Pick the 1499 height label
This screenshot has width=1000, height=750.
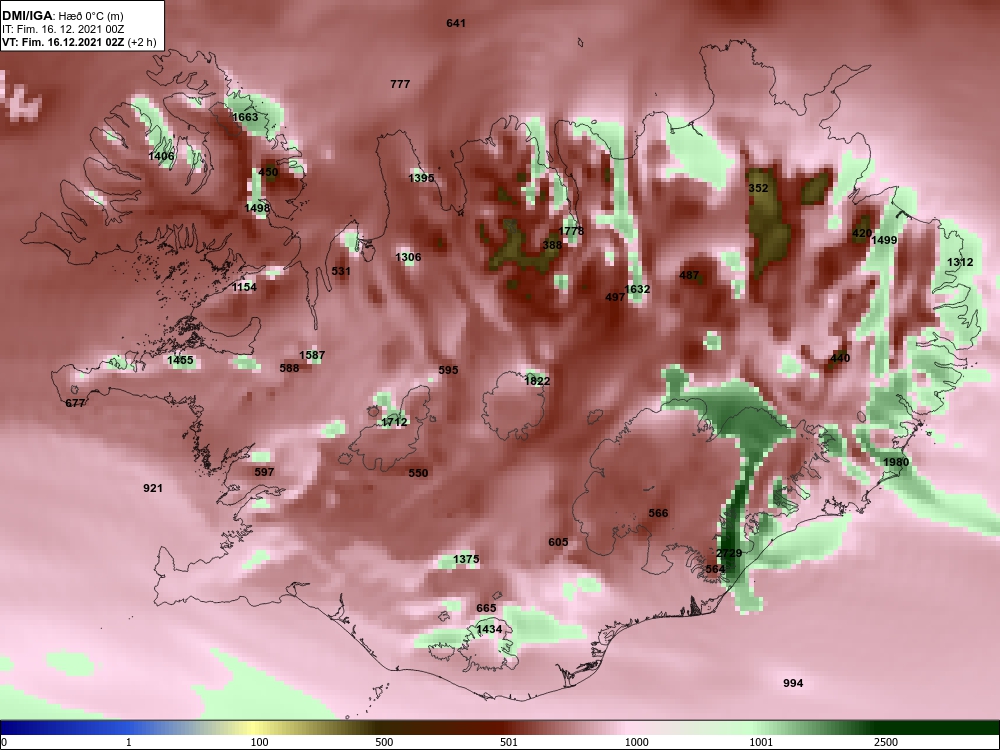[x=884, y=240]
